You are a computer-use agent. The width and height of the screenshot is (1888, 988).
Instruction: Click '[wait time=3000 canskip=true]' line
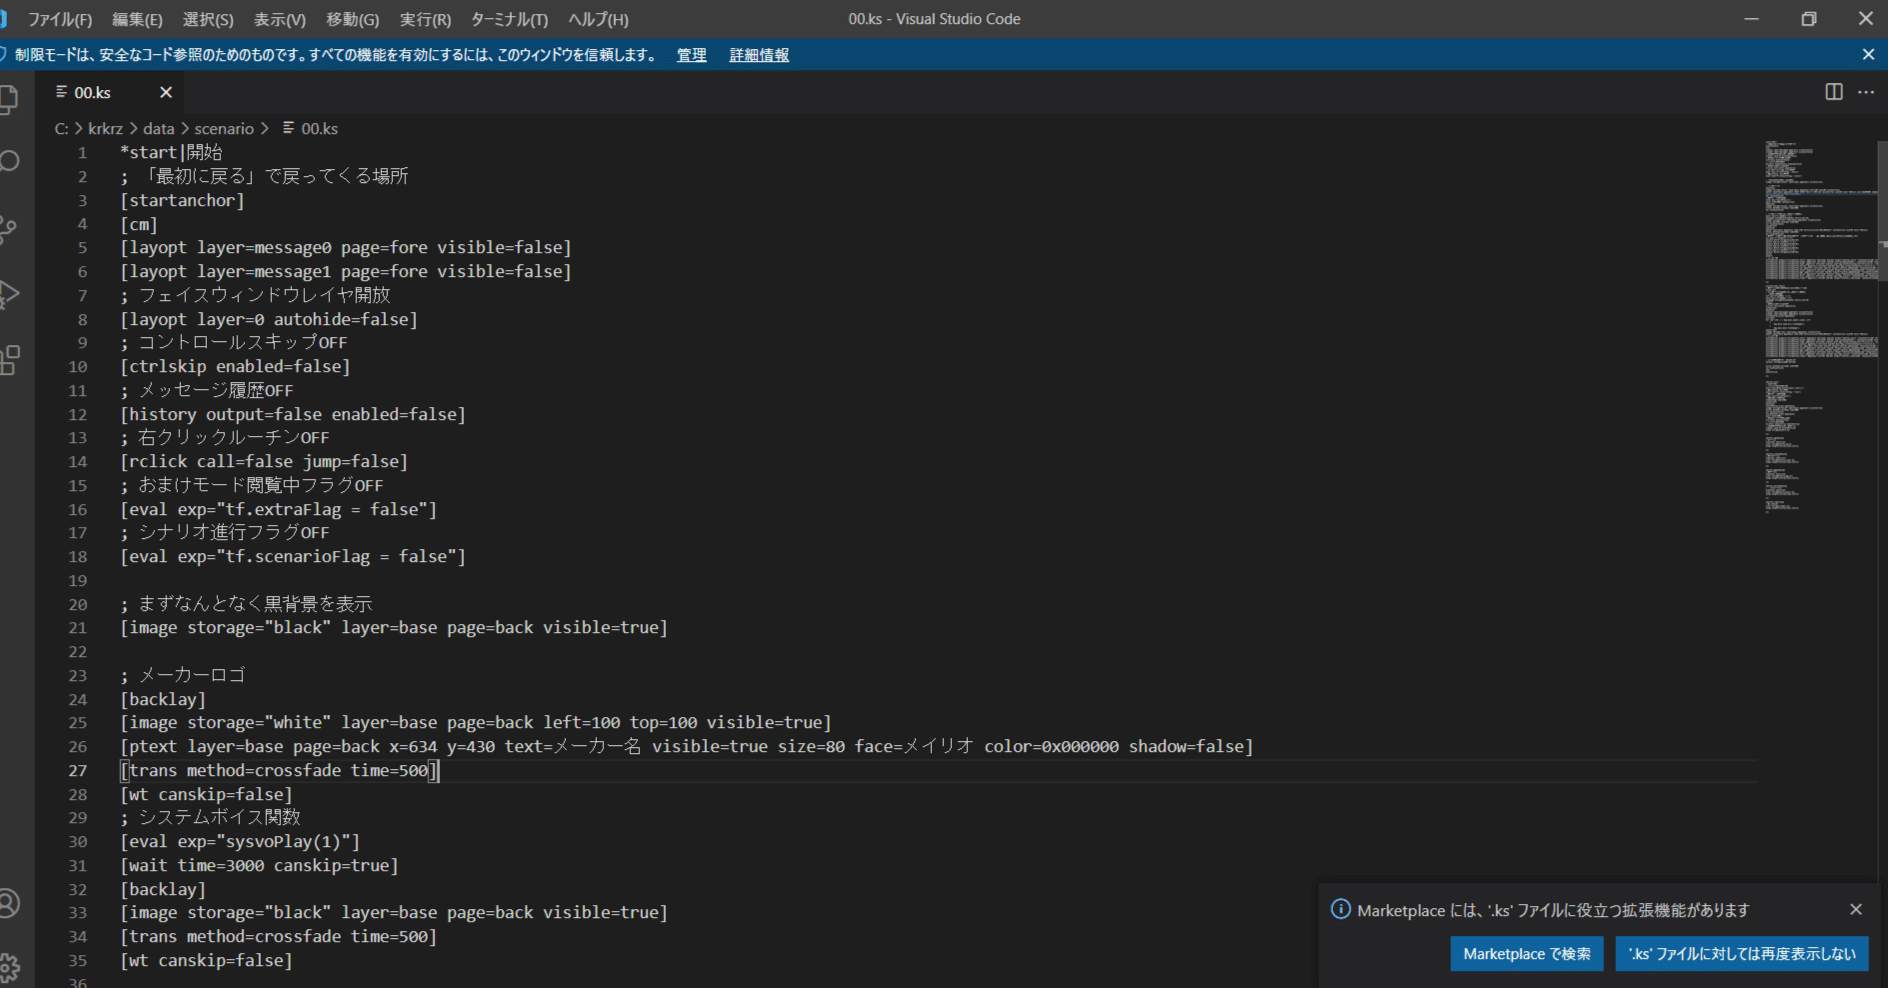click(x=259, y=865)
